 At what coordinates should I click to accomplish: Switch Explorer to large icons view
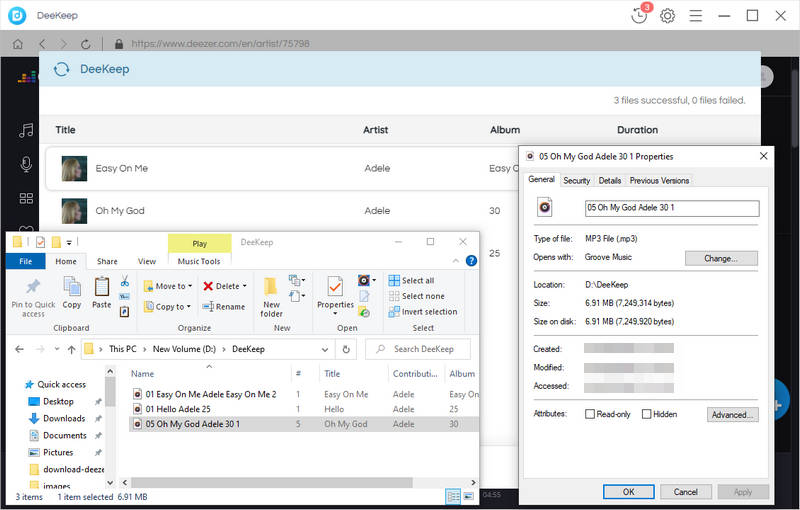click(468, 496)
